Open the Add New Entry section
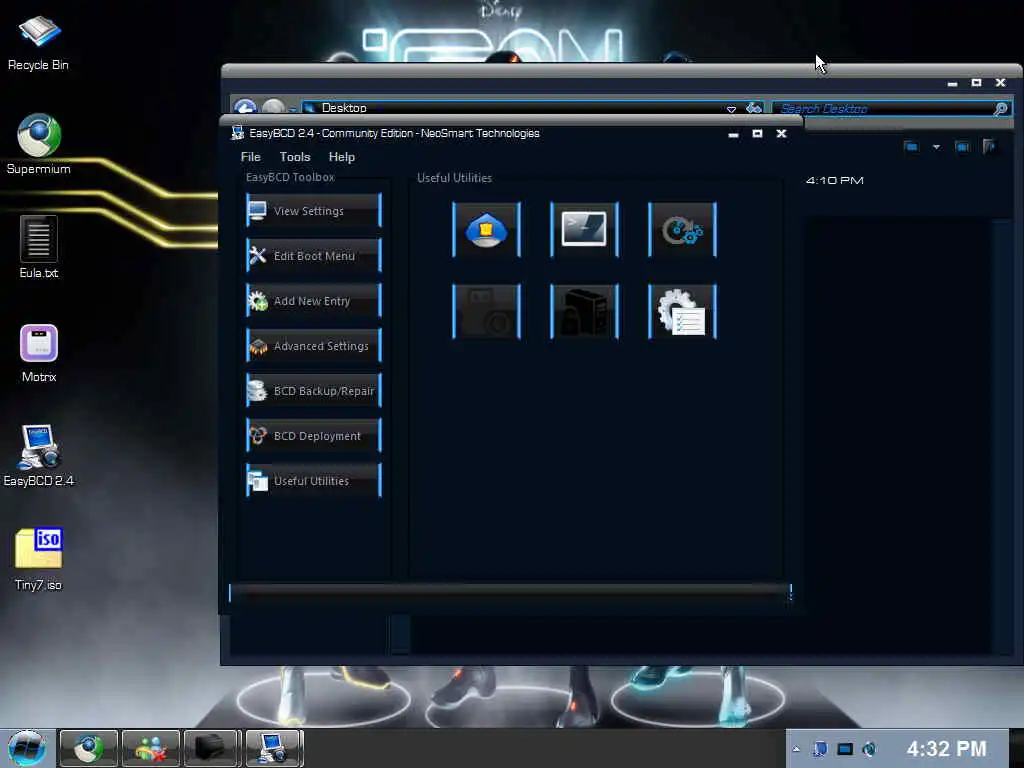 pos(313,301)
